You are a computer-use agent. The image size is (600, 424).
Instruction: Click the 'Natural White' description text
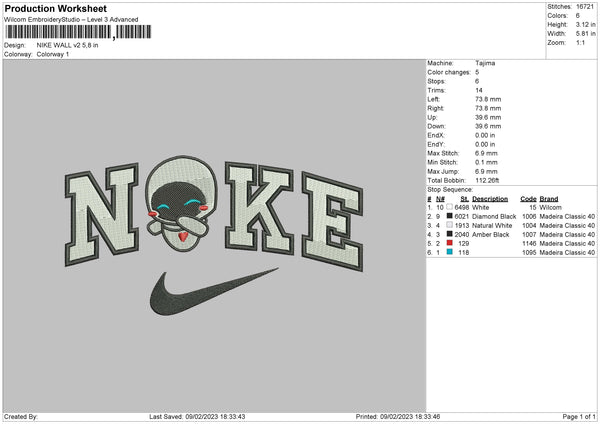coord(492,225)
